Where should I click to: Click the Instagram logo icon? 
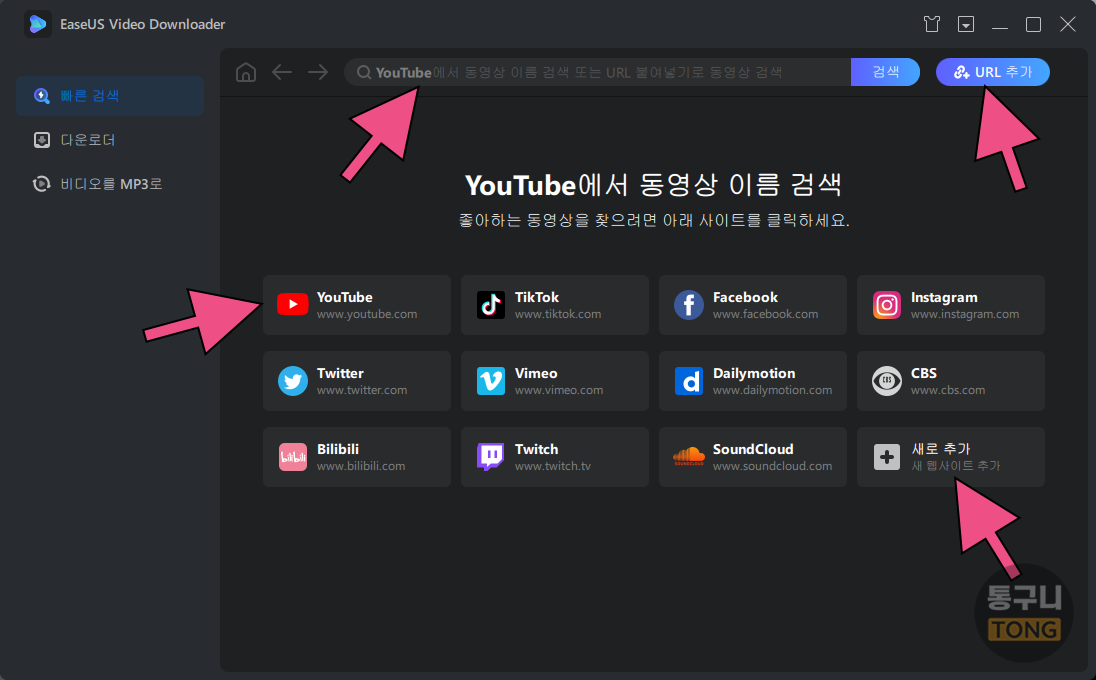[886, 305]
